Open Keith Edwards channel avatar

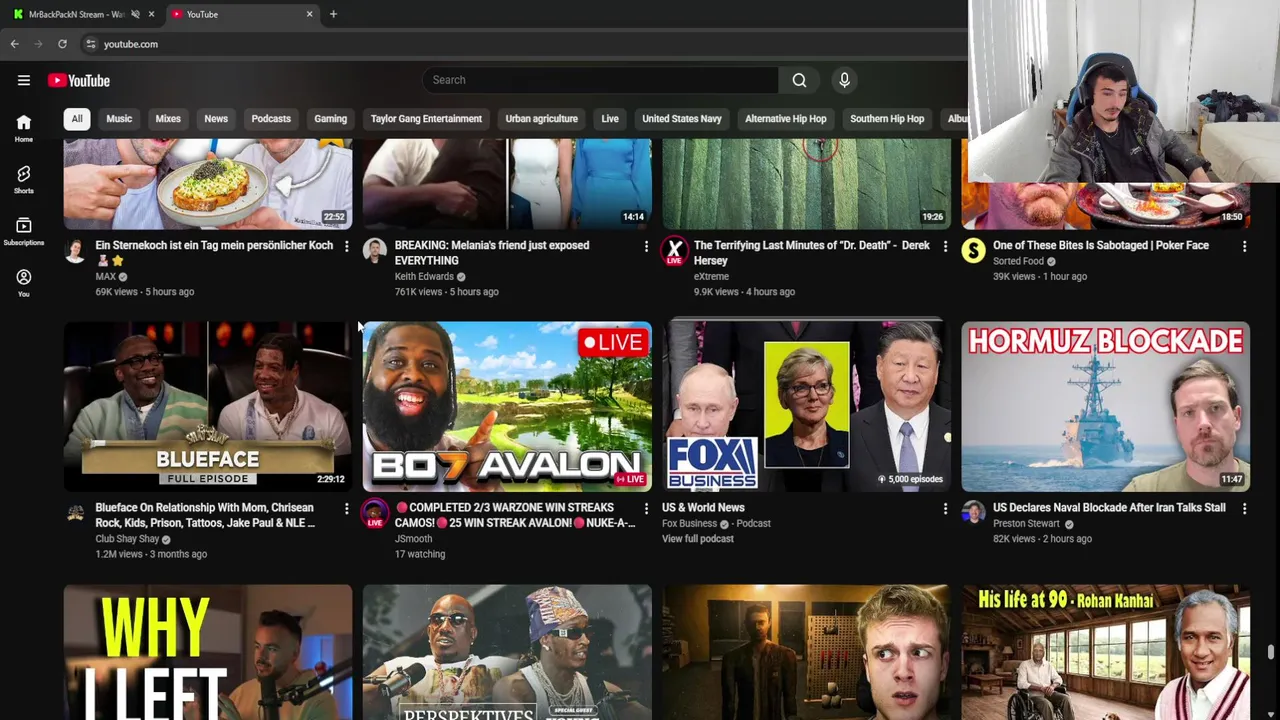pyautogui.click(x=374, y=250)
